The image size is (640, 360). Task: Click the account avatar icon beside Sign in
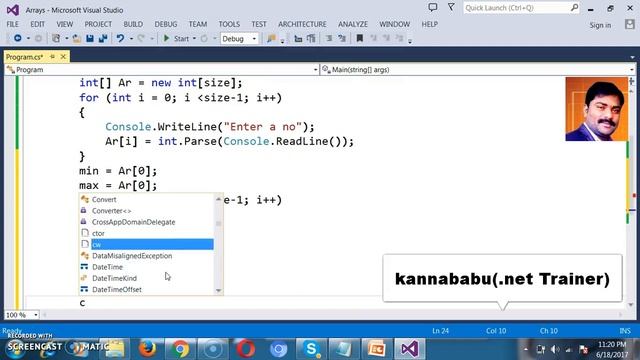[629, 24]
